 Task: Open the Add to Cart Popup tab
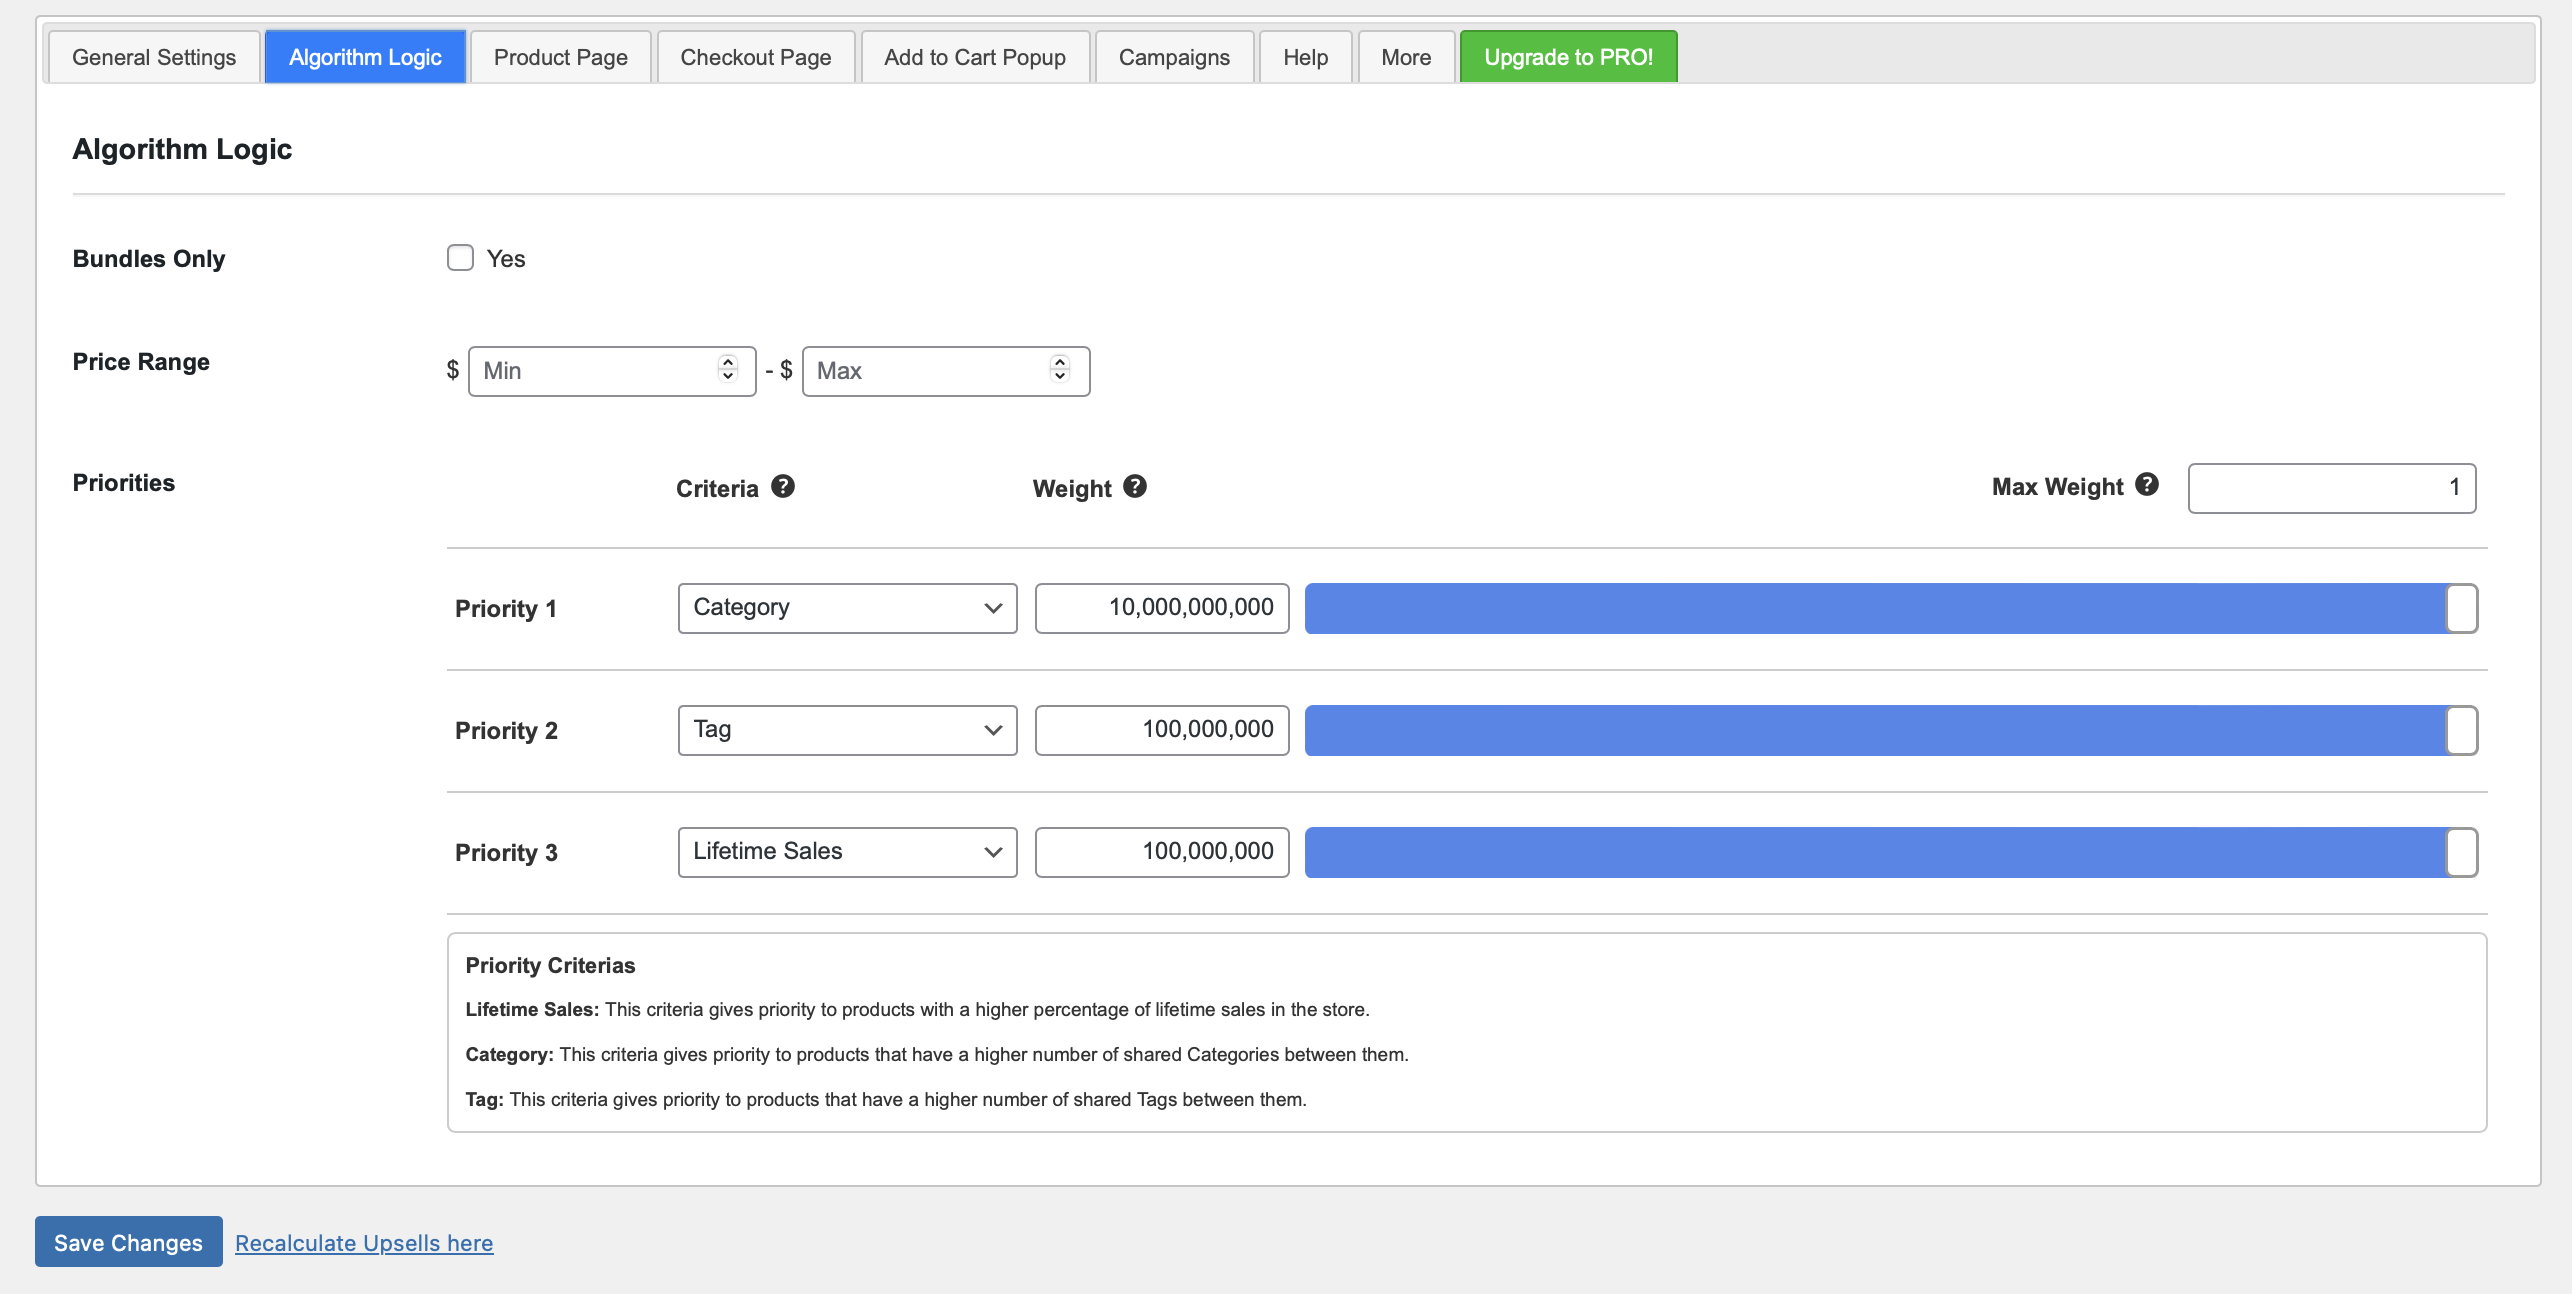pyautogui.click(x=975, y=57)
